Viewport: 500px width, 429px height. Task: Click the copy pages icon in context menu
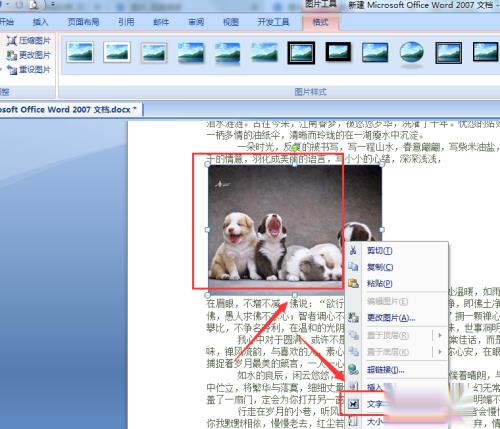tap(353, 267)
